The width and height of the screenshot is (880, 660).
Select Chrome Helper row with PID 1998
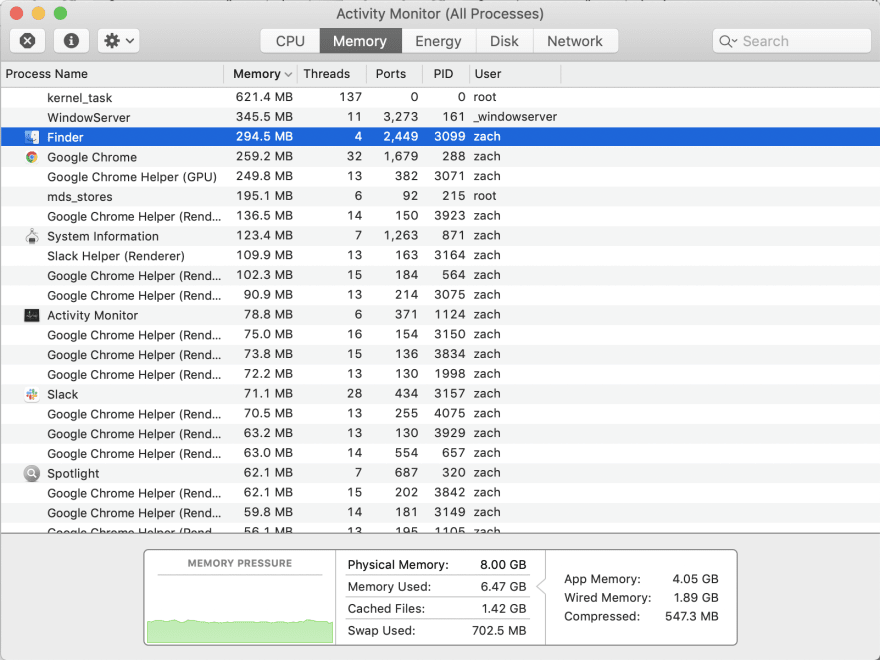click(x=440, y=374)
